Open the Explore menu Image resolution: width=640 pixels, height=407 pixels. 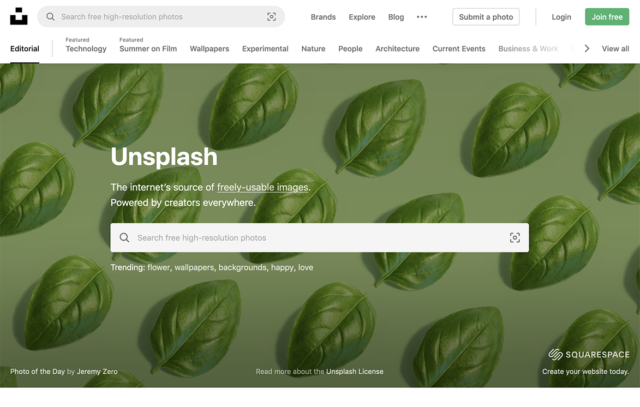point(362,17)
